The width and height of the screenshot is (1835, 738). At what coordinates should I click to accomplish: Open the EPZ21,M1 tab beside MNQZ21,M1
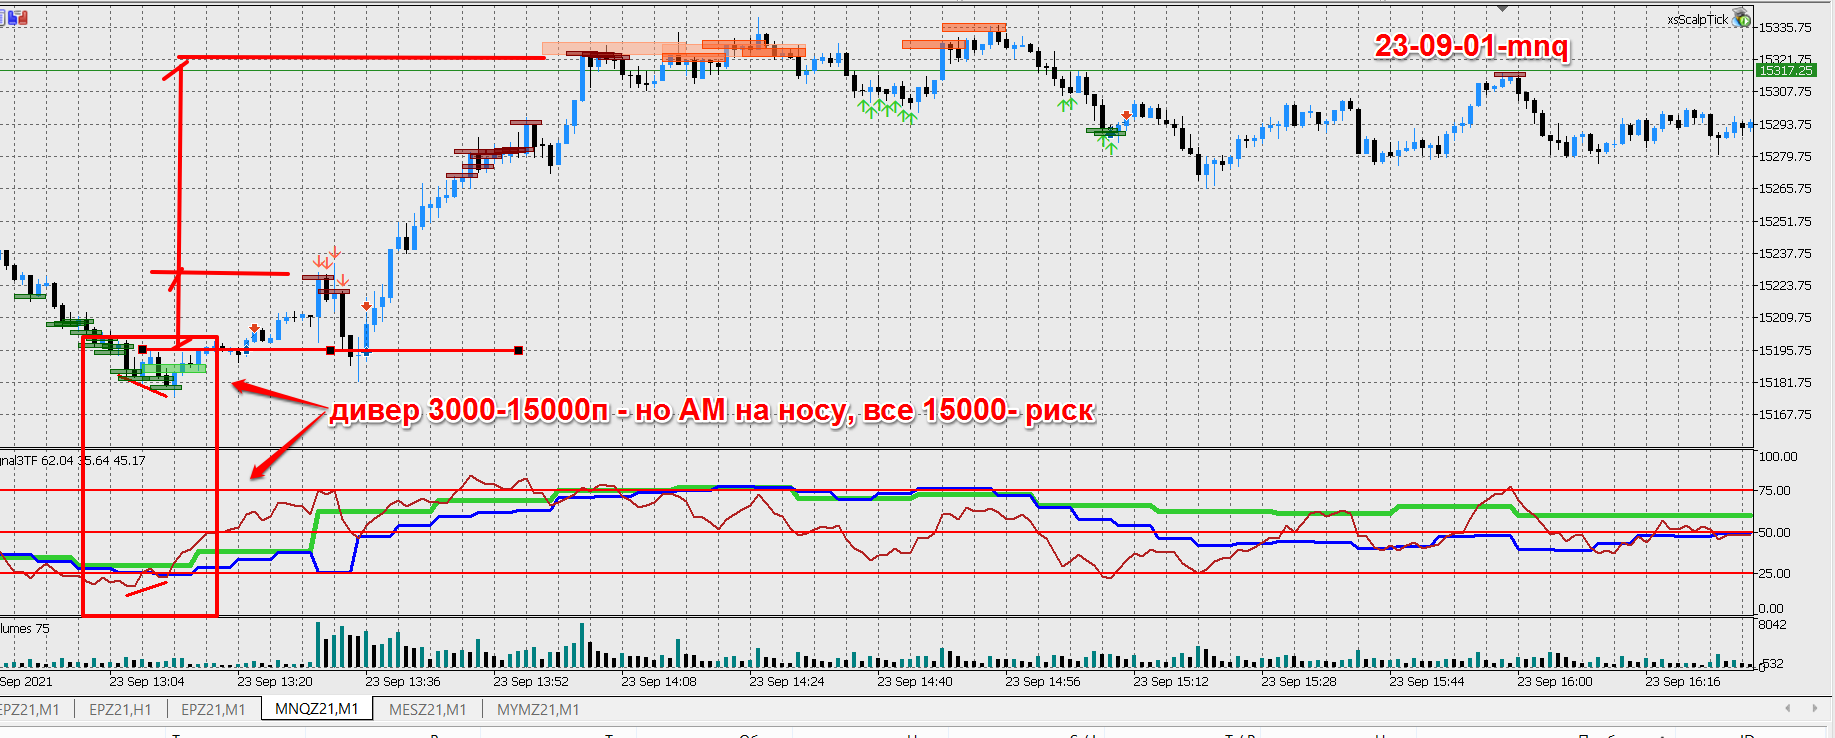213,709
